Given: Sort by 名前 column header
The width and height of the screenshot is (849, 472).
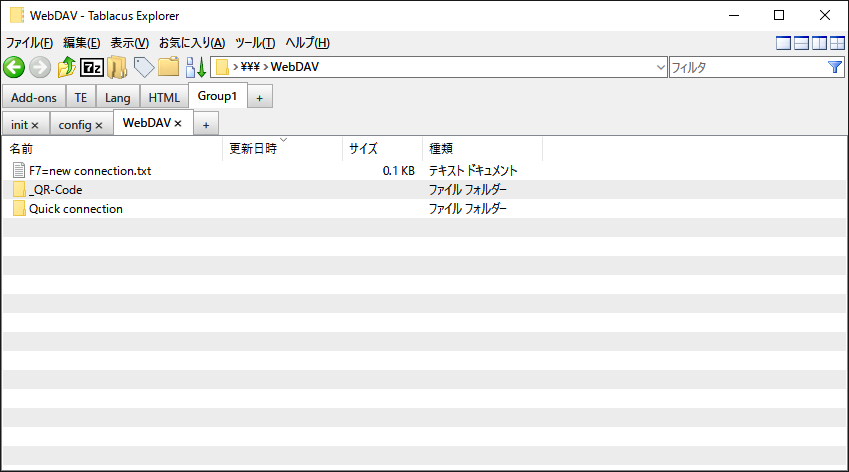Looking at the screenshot, I should [113, 148].
